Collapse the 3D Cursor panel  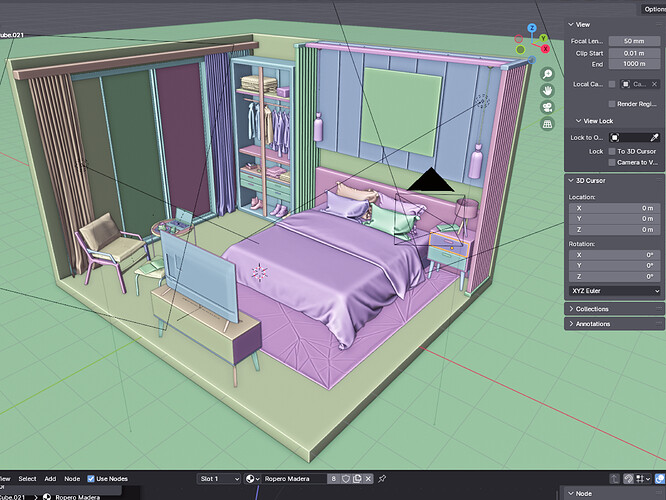pyautogui.click(x=571, y=181)
